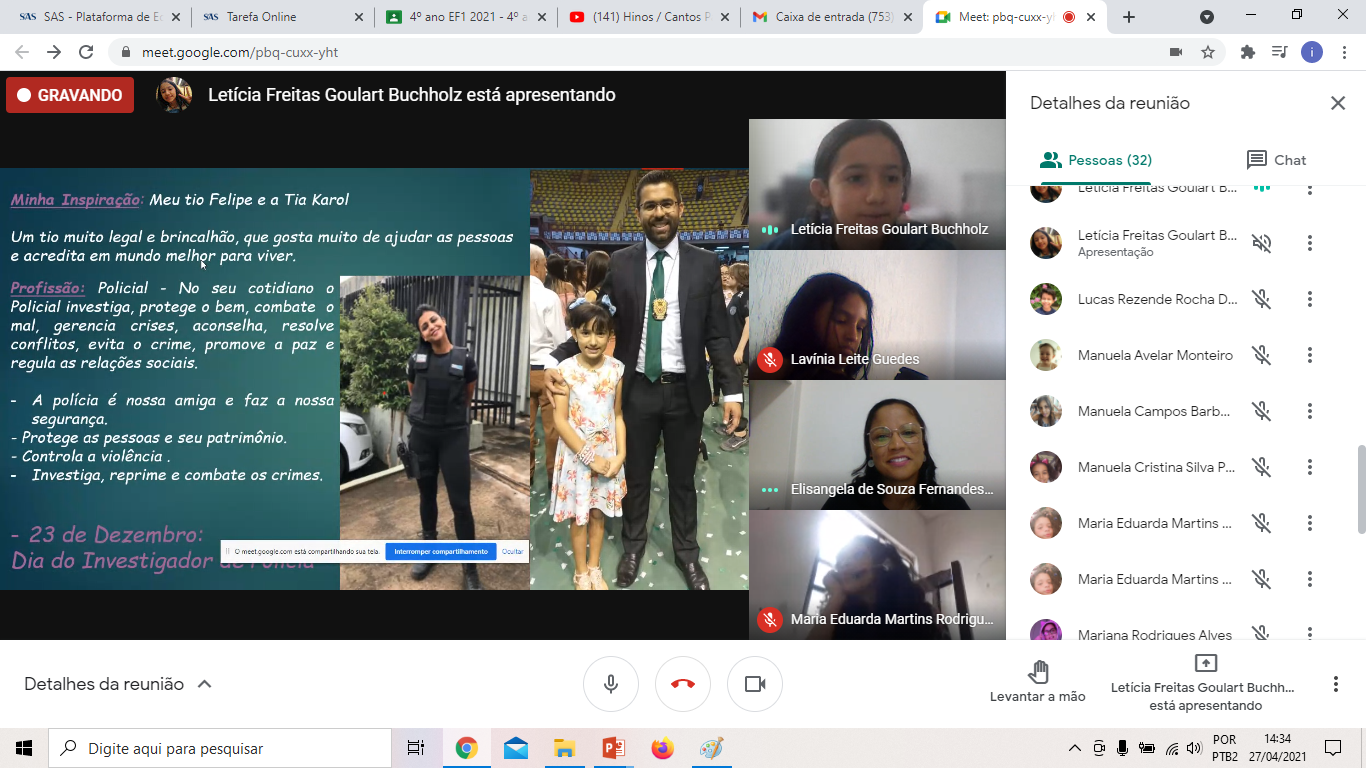
Task: Click muted mic icon for Manuela Cristina Silva
Action: tap(1262, 467)
